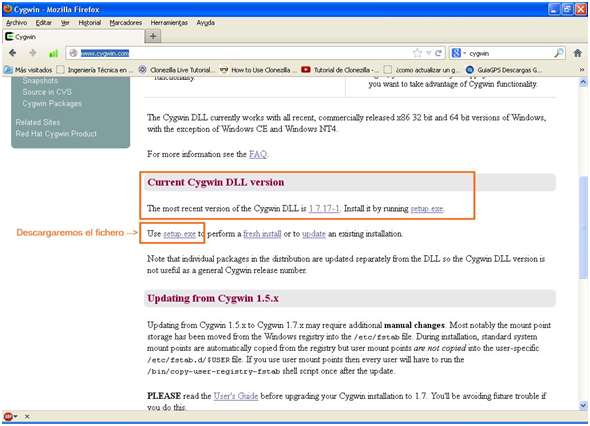Image resolution: width=590 pixels, height=426 pixels.
Task: Click setup.exe link after 'Use'
Action: (179, 234)
